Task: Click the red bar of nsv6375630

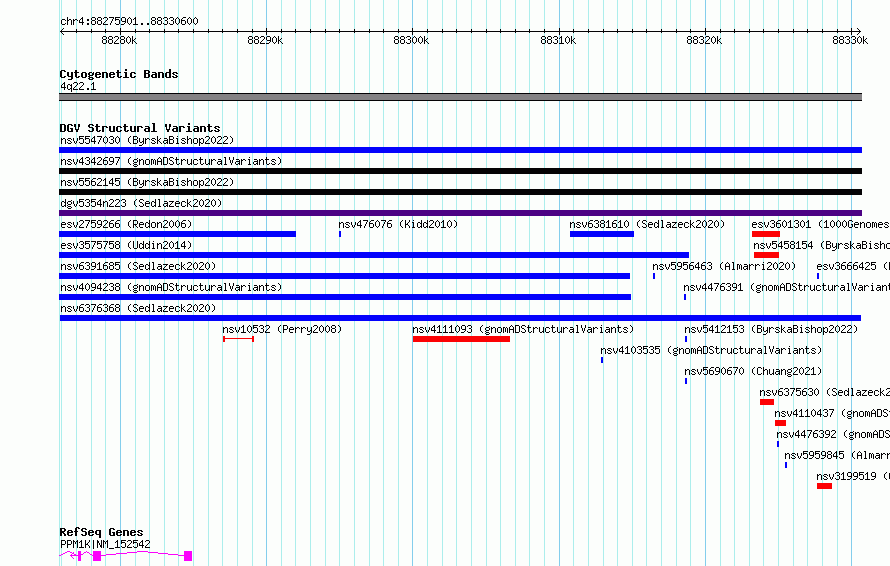Action: pos(767,402)
